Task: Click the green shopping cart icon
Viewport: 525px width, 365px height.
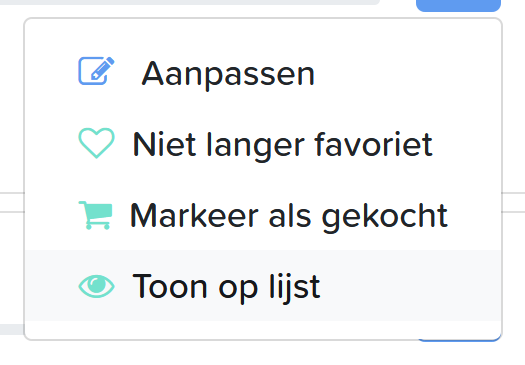Action: [x=95, y=215]
